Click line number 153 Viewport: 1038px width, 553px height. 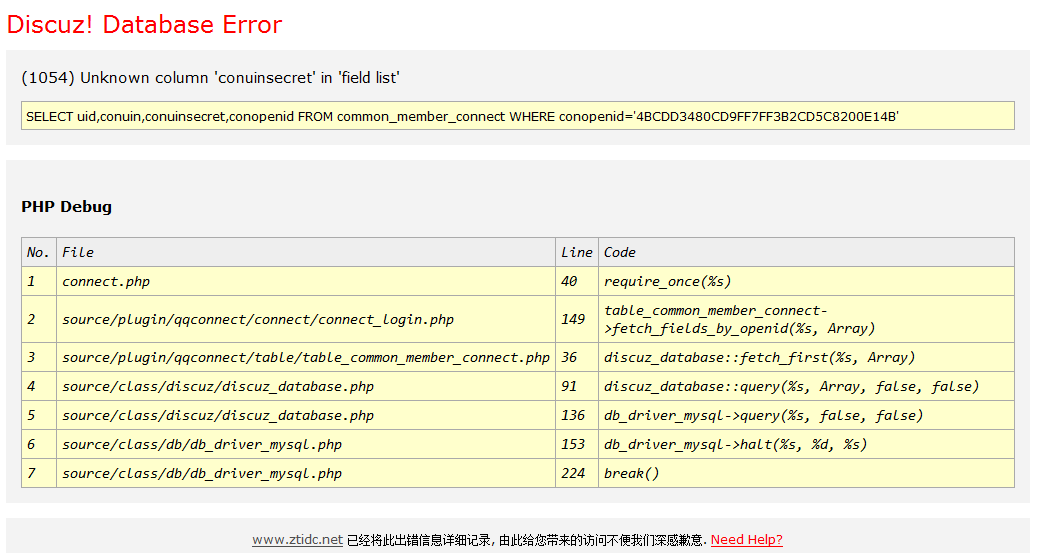point(577,445)
